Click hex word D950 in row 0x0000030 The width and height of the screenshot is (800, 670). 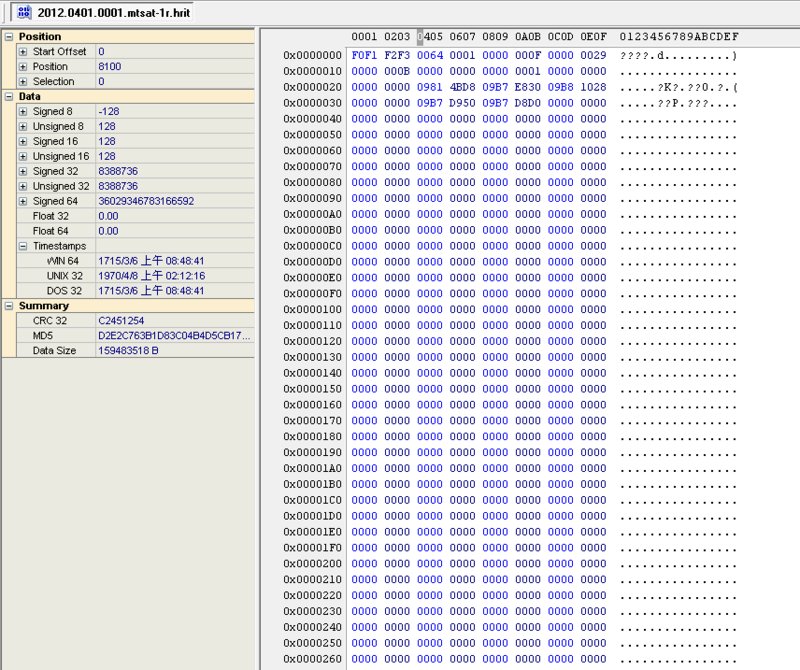coord(462,103)
